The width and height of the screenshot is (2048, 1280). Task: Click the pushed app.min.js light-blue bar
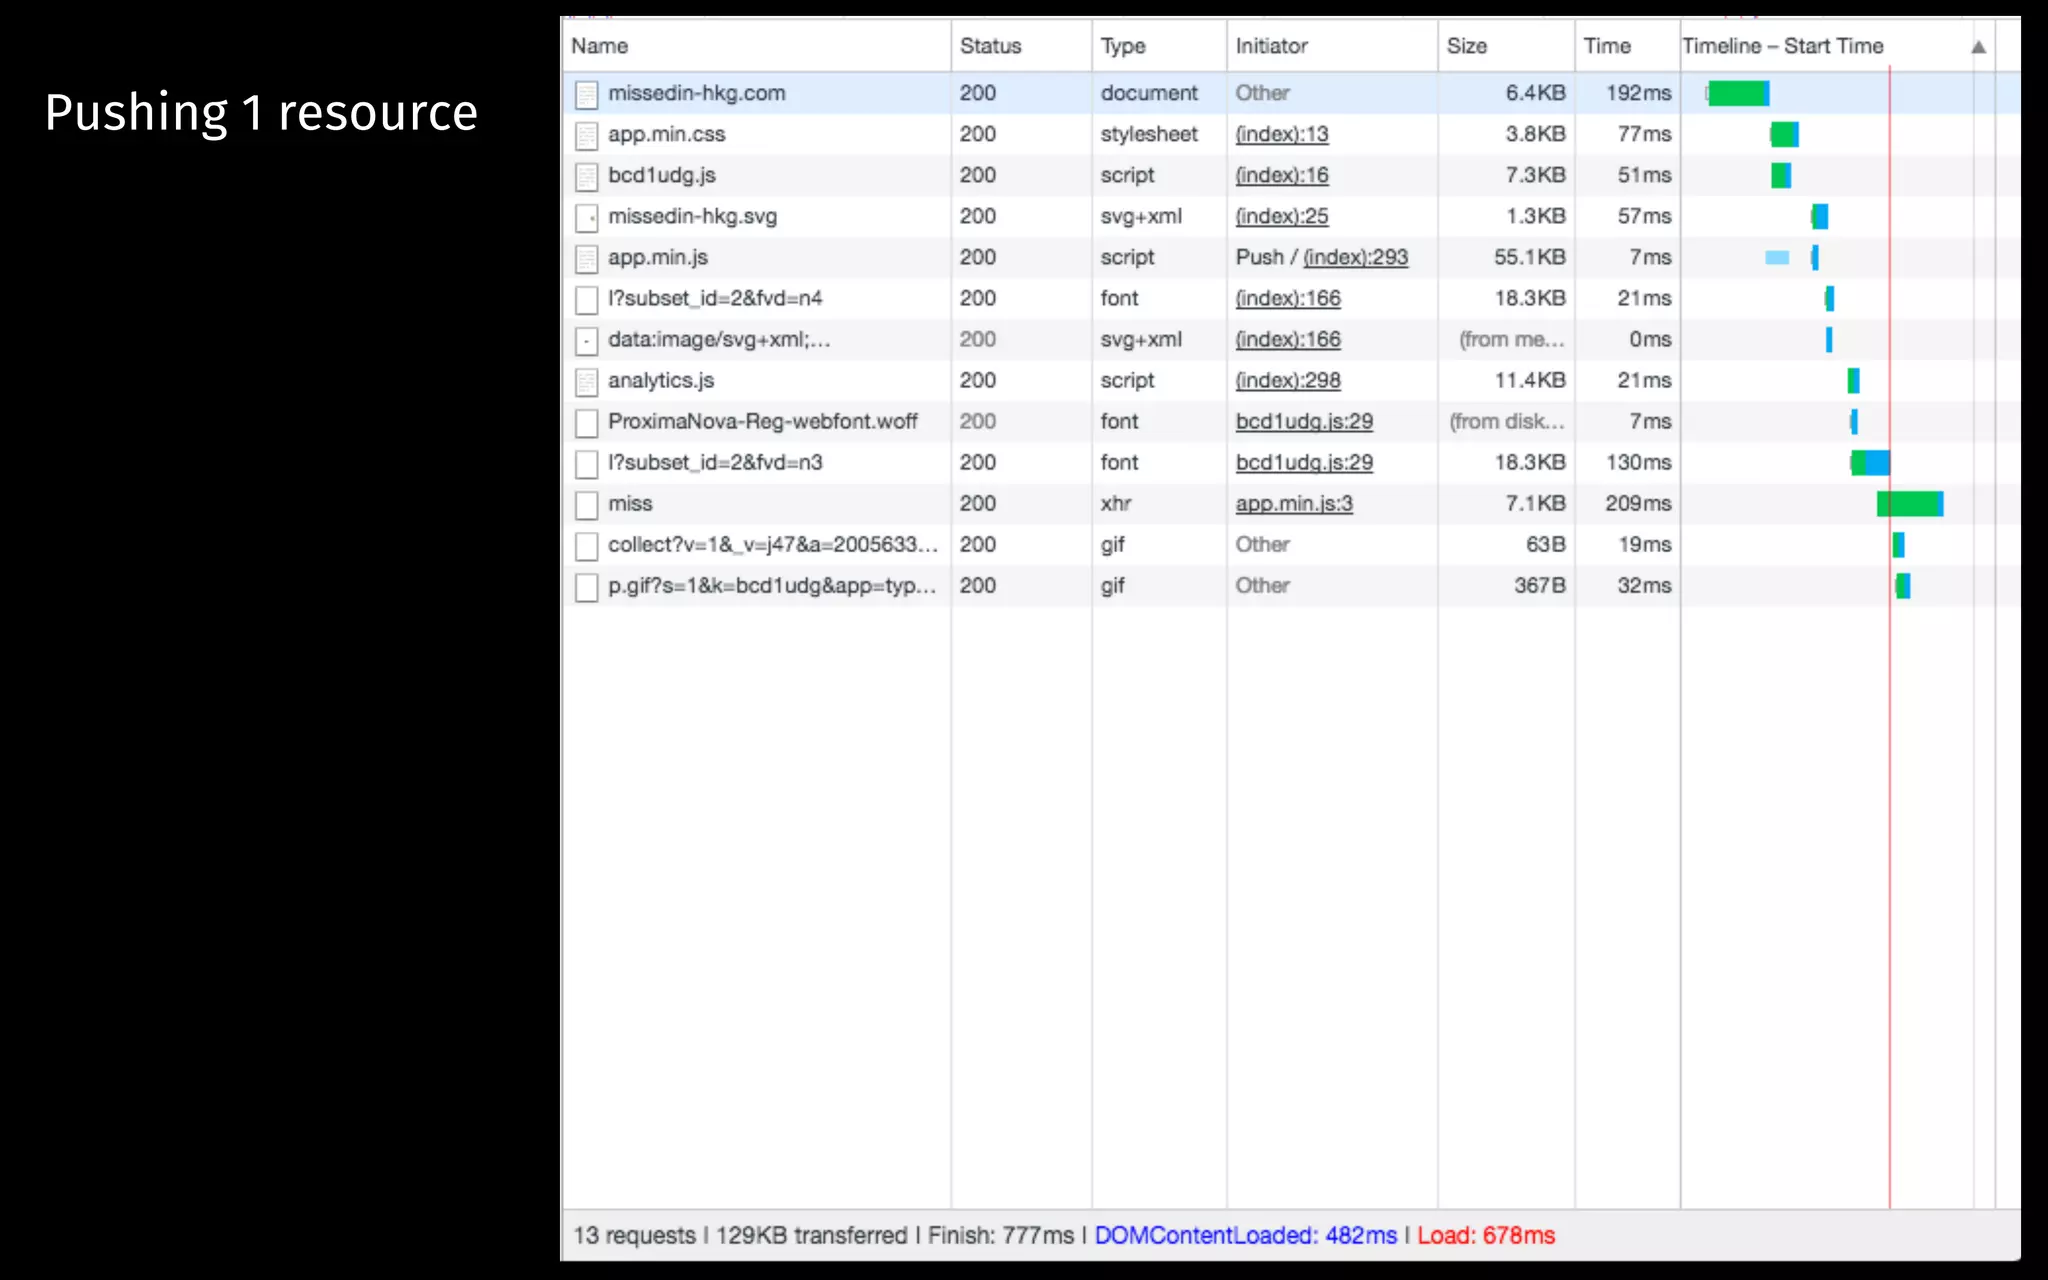click(x=1777, y=257)
